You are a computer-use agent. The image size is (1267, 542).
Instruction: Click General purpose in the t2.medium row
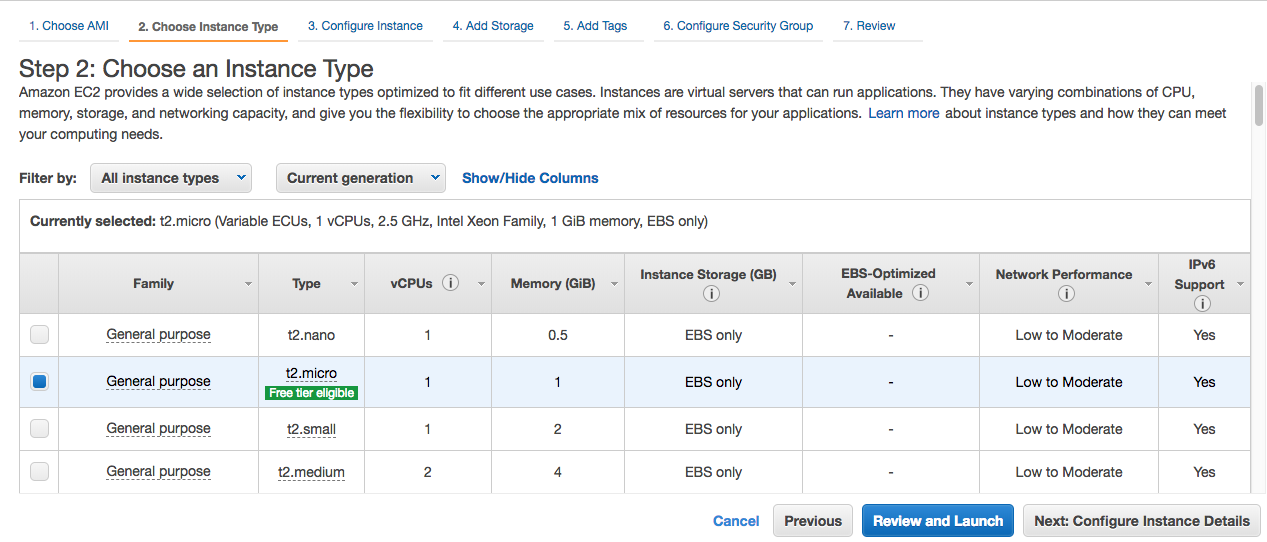(158, 472)
